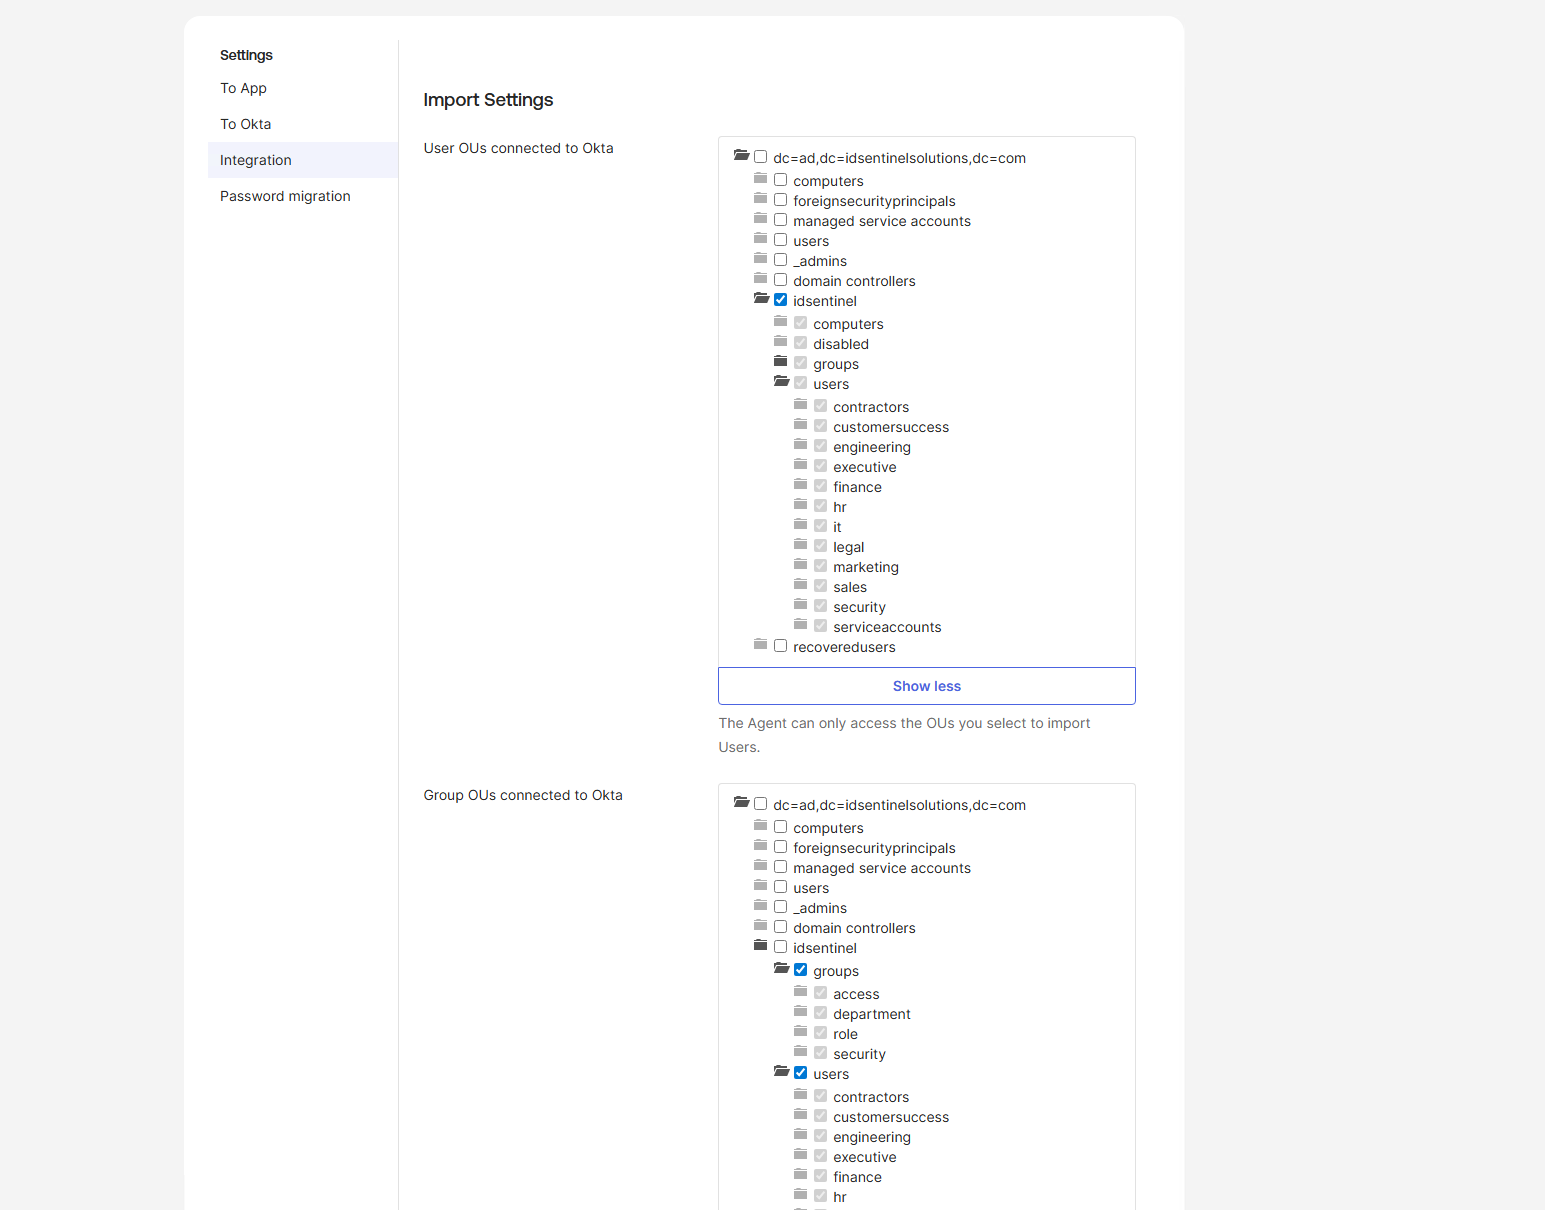The height and width of the screenshot is (1210, 1545).
Task: Click folder icon beside legal in User OUs
Action: [x=800, y=545]
